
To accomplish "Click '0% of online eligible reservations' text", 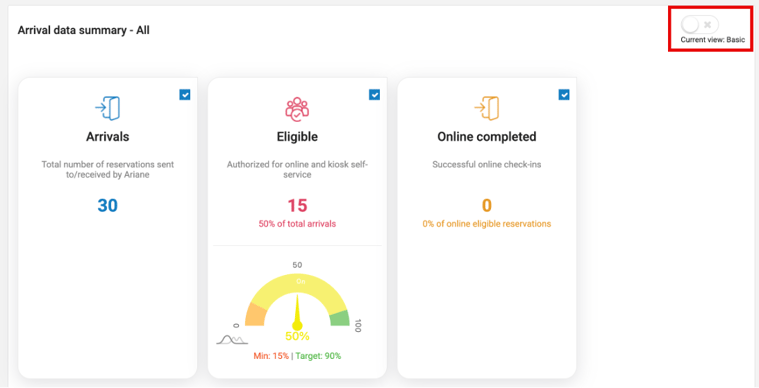I will pos(486,224).
